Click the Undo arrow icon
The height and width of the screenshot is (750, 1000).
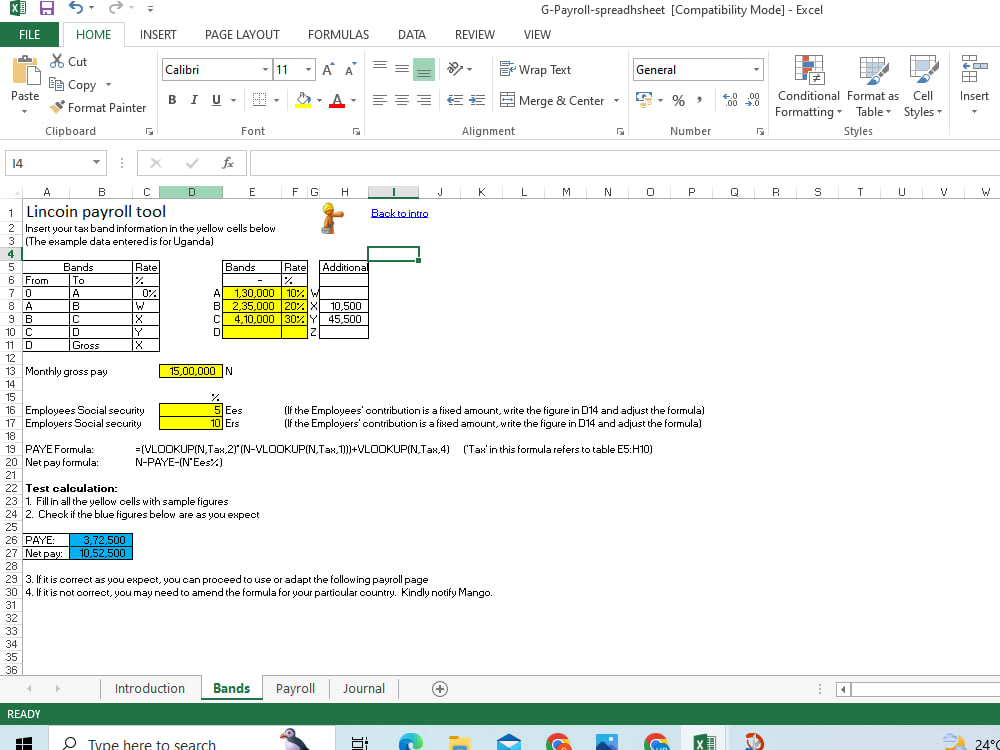point(76,8)
